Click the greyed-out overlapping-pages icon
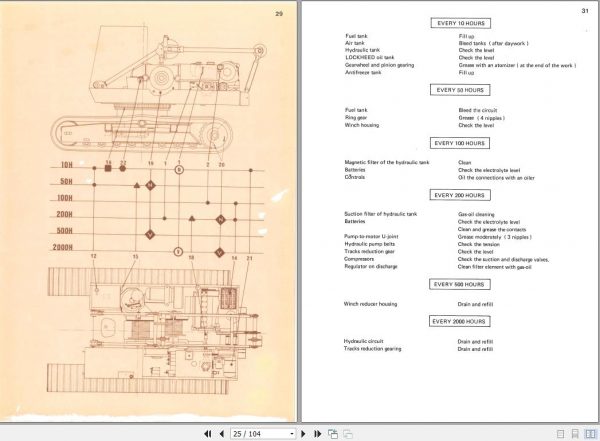 click(x=347, y=433)
